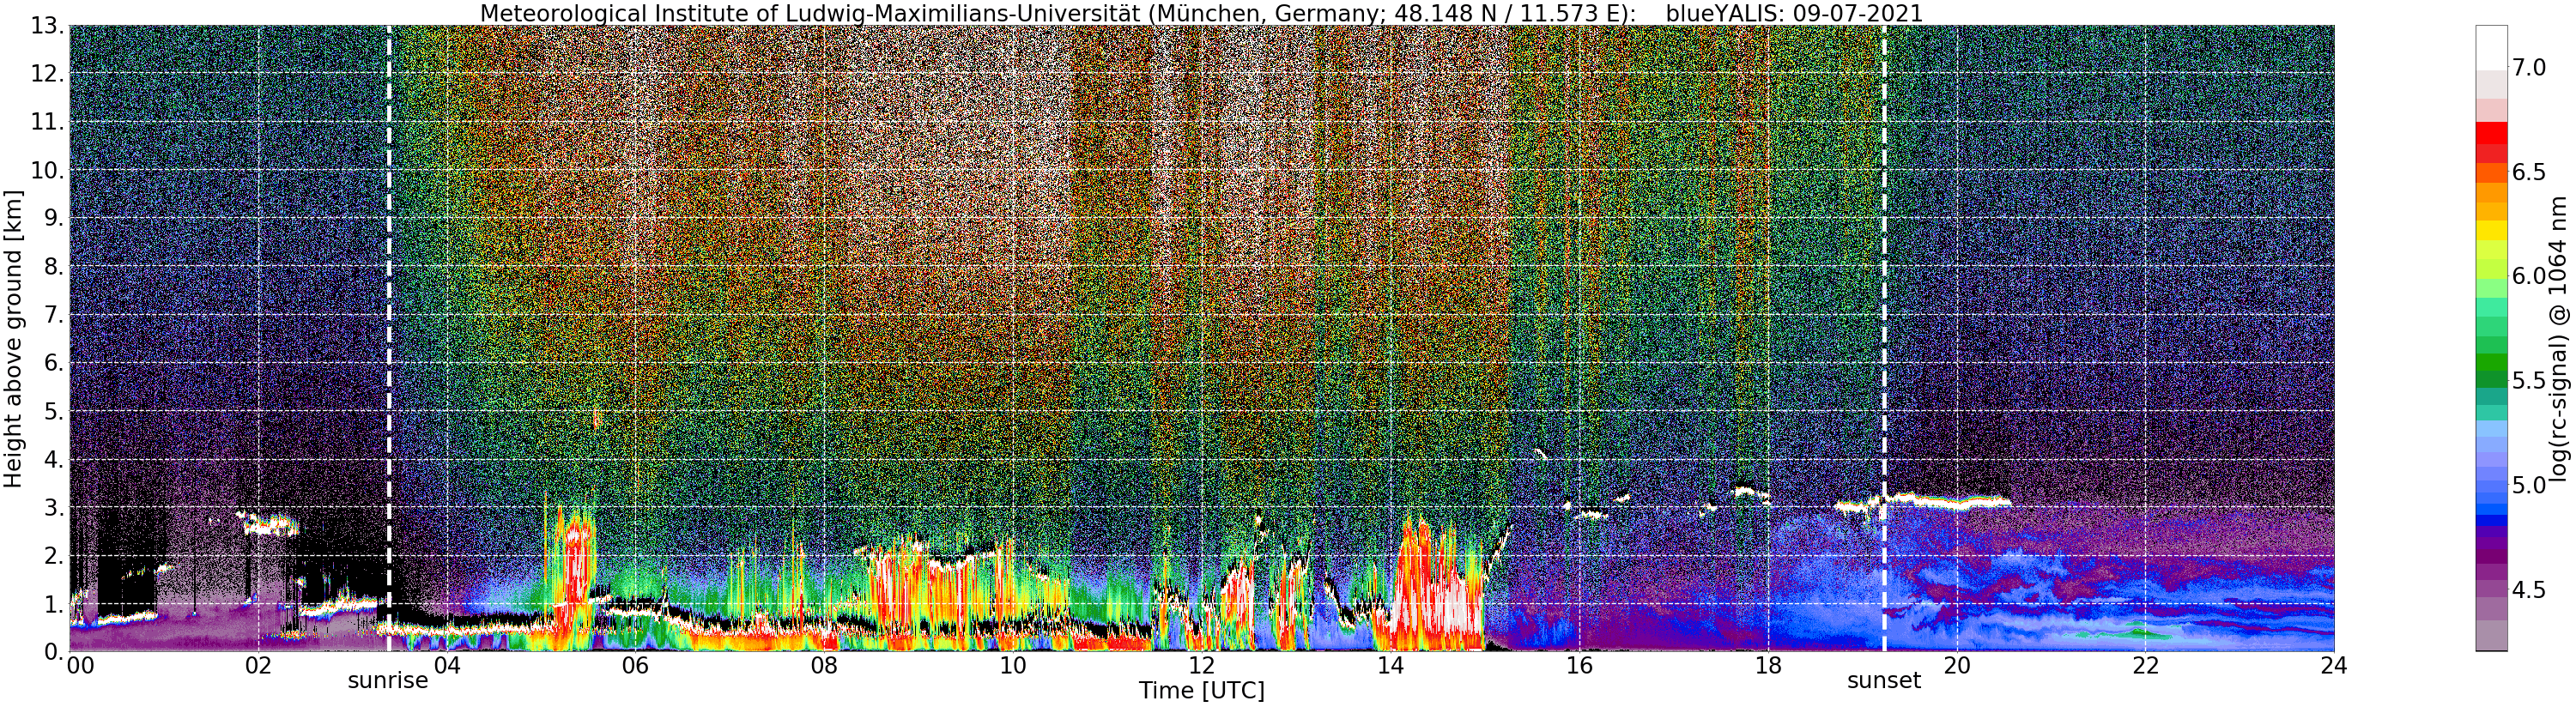The image size is (2576, 707).
Task: Click the '02' tick on the time axis
Action: tap(258, 666)
